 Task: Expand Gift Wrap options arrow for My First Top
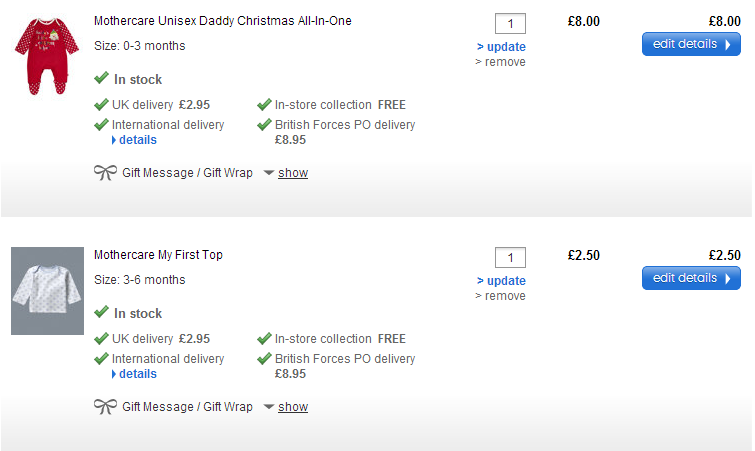(268, 407)
